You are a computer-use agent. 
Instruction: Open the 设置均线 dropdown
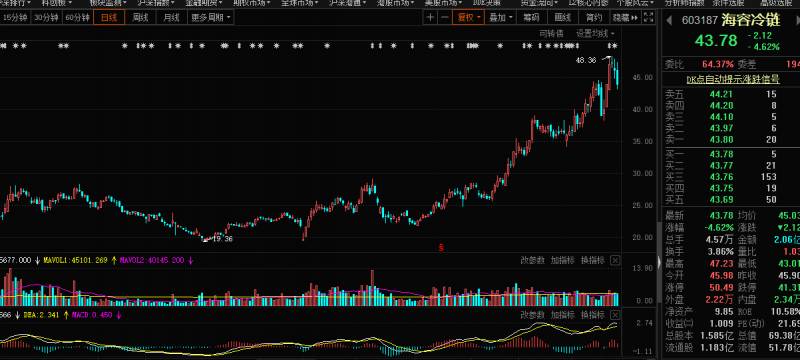point(595,34)
